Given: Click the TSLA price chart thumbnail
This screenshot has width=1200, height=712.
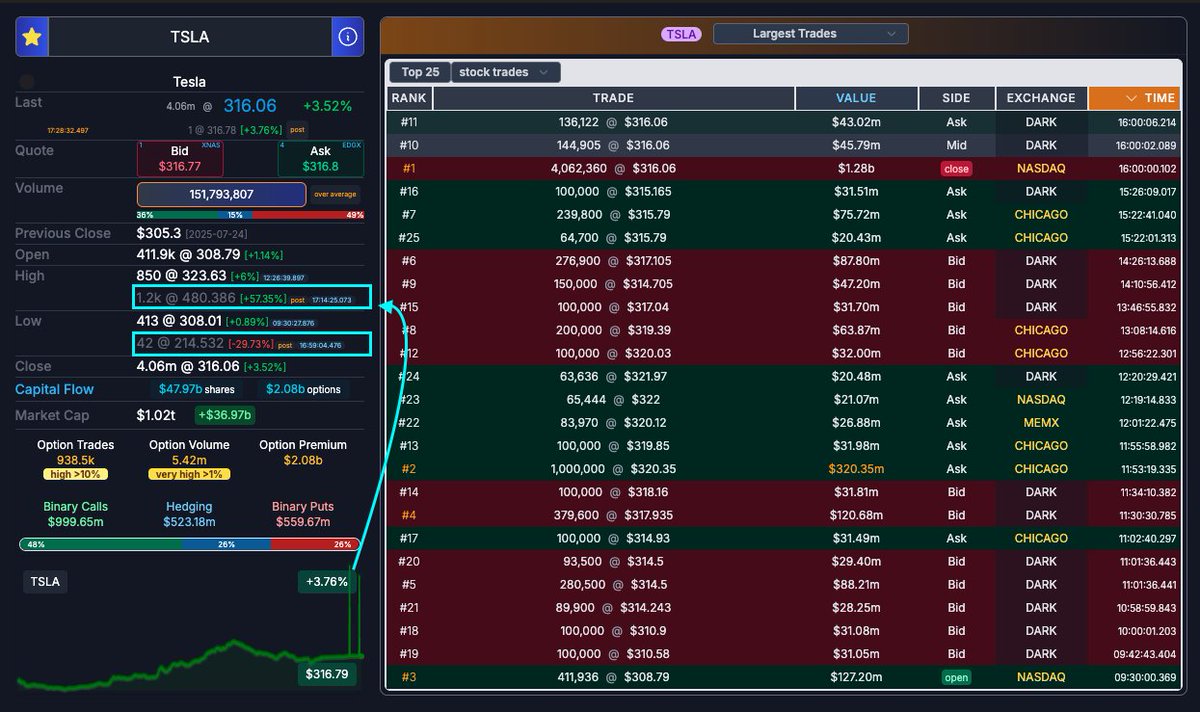Looking at the screenshot, I should click(190, 630).
